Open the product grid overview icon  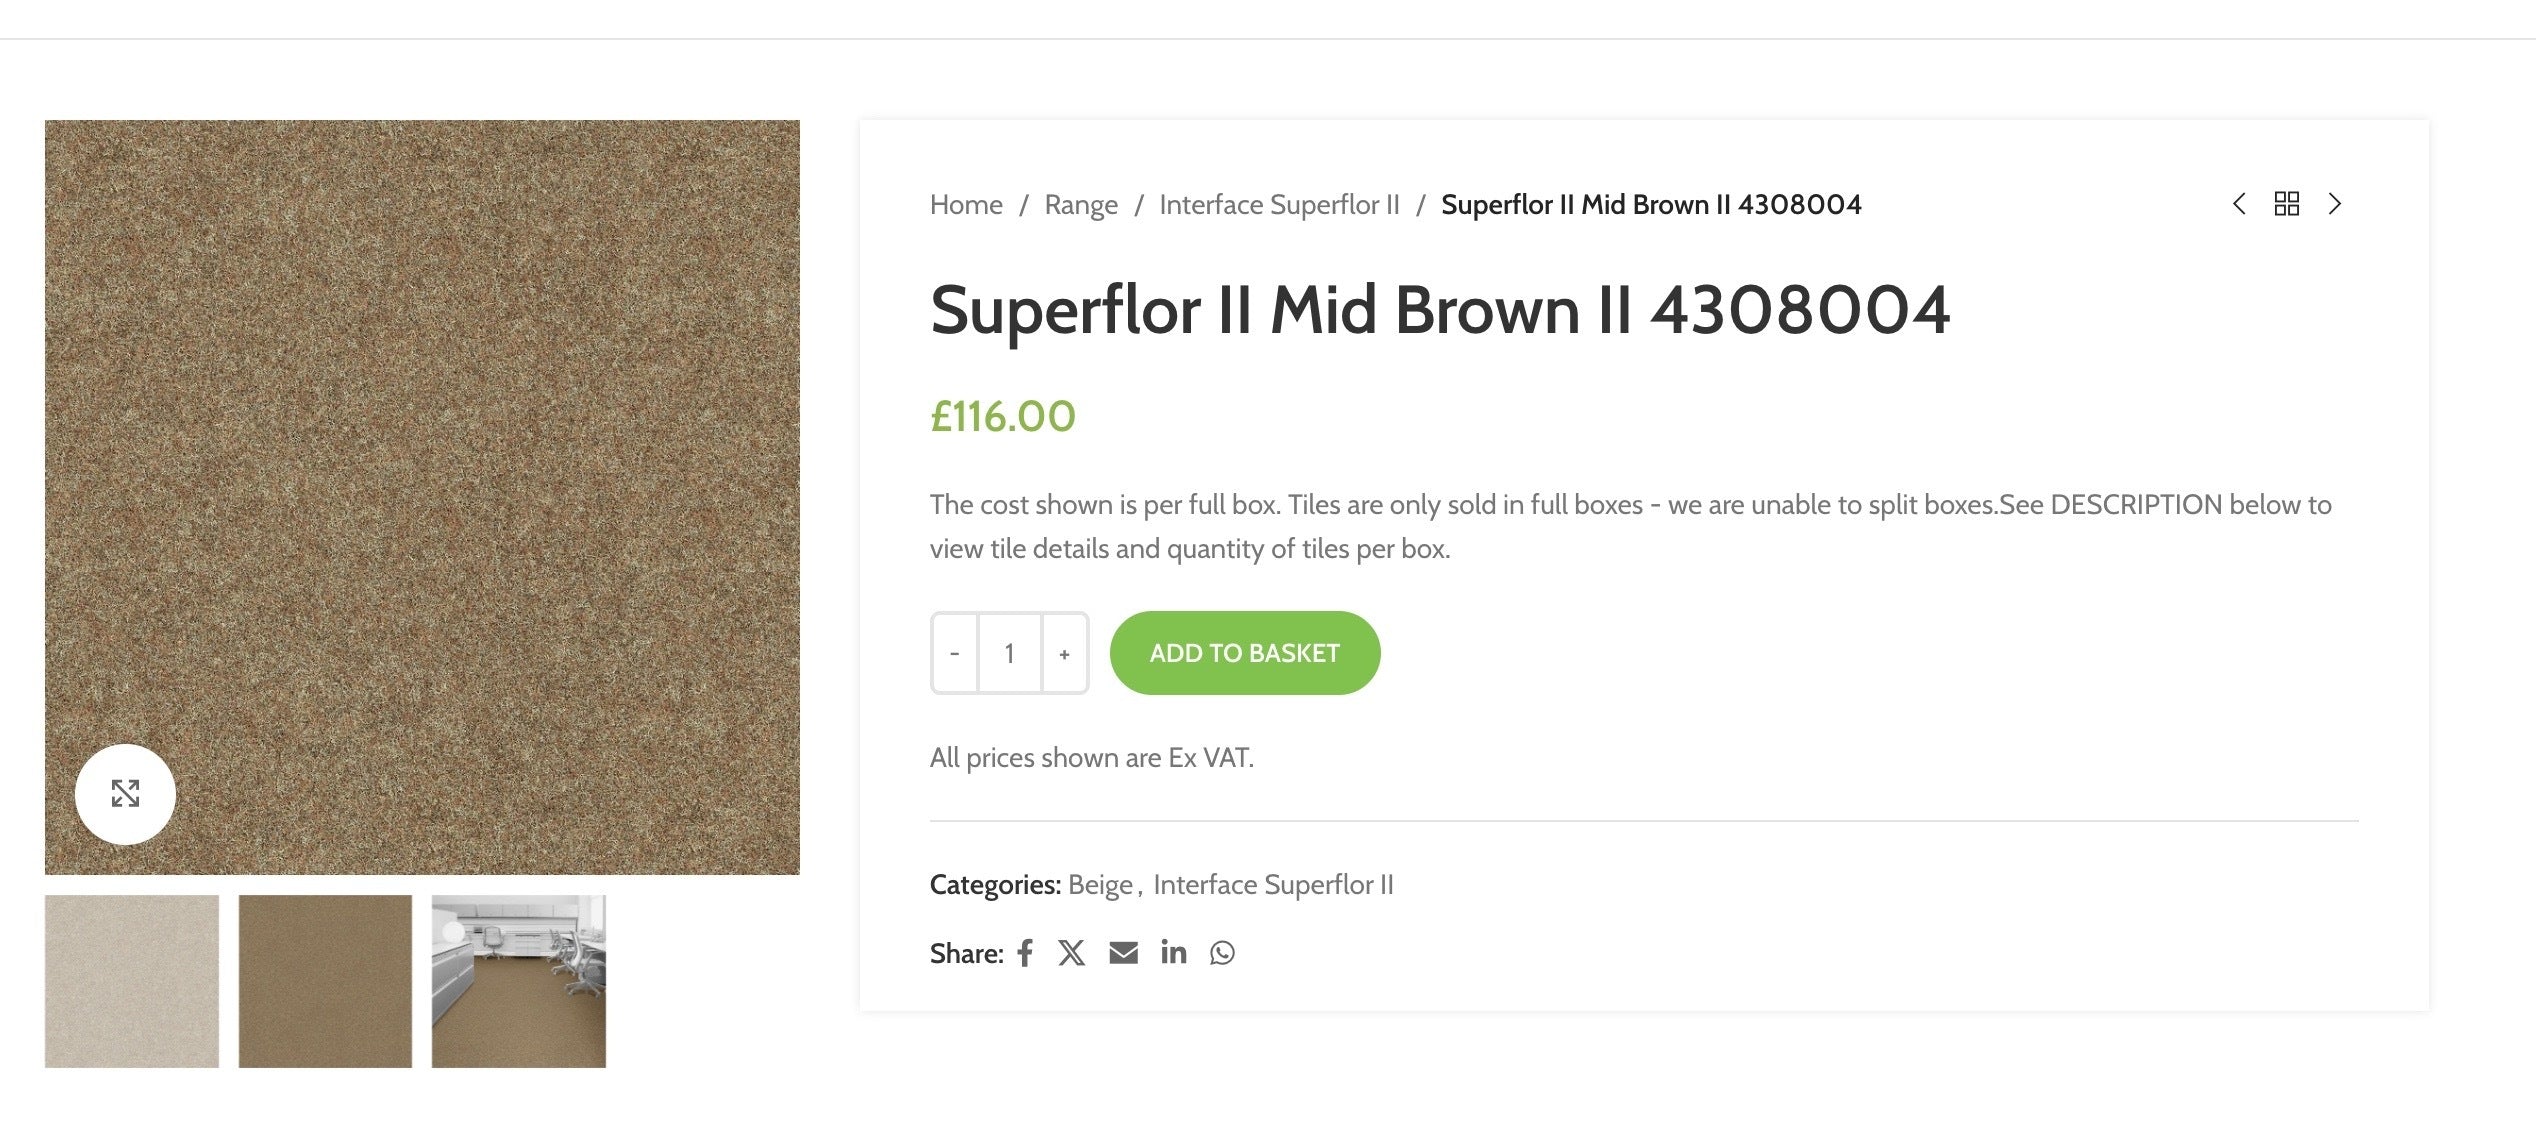(2287, 204)
